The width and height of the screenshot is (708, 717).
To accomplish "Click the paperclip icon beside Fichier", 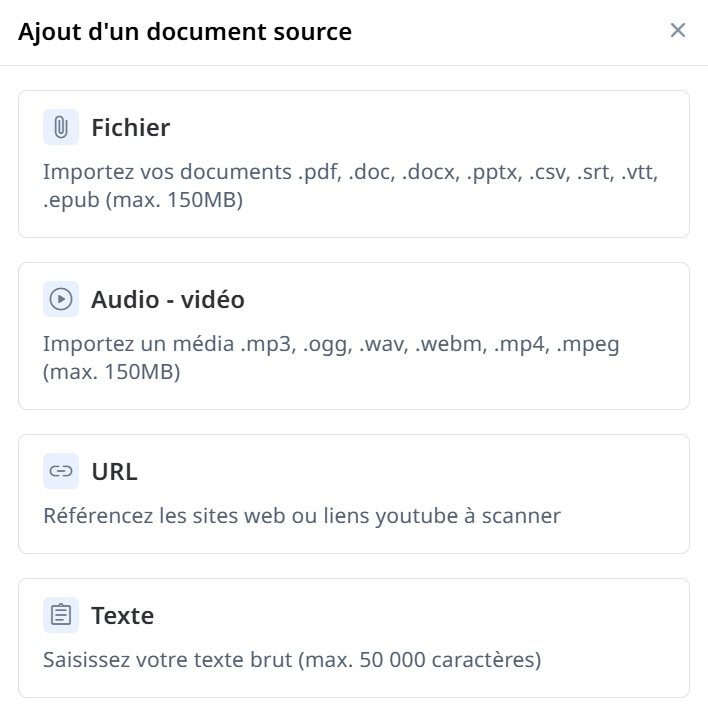I will pyautogui.click(x=61, y=128).
